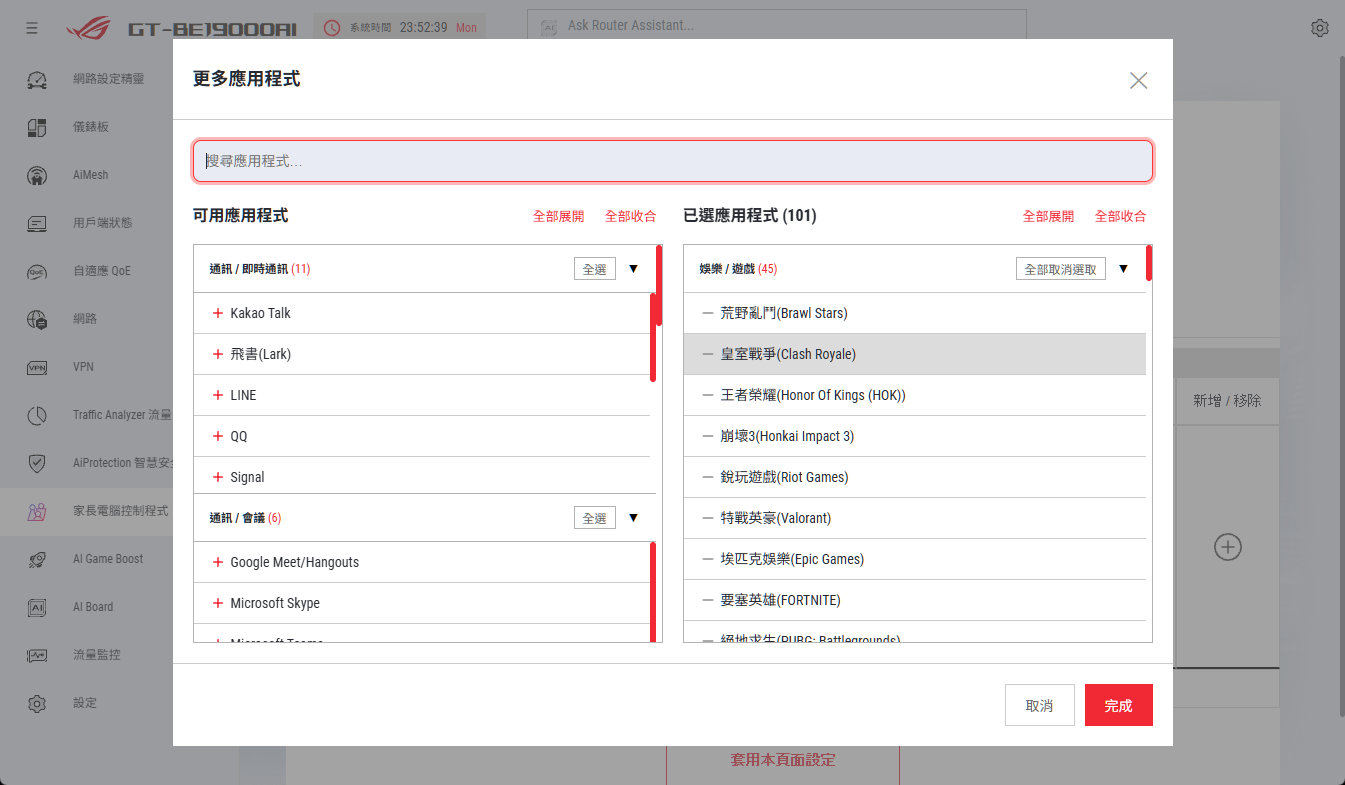Focus the 搜尋應用程式 search field
Screen dimensions: 1345x785
(673, 161)
